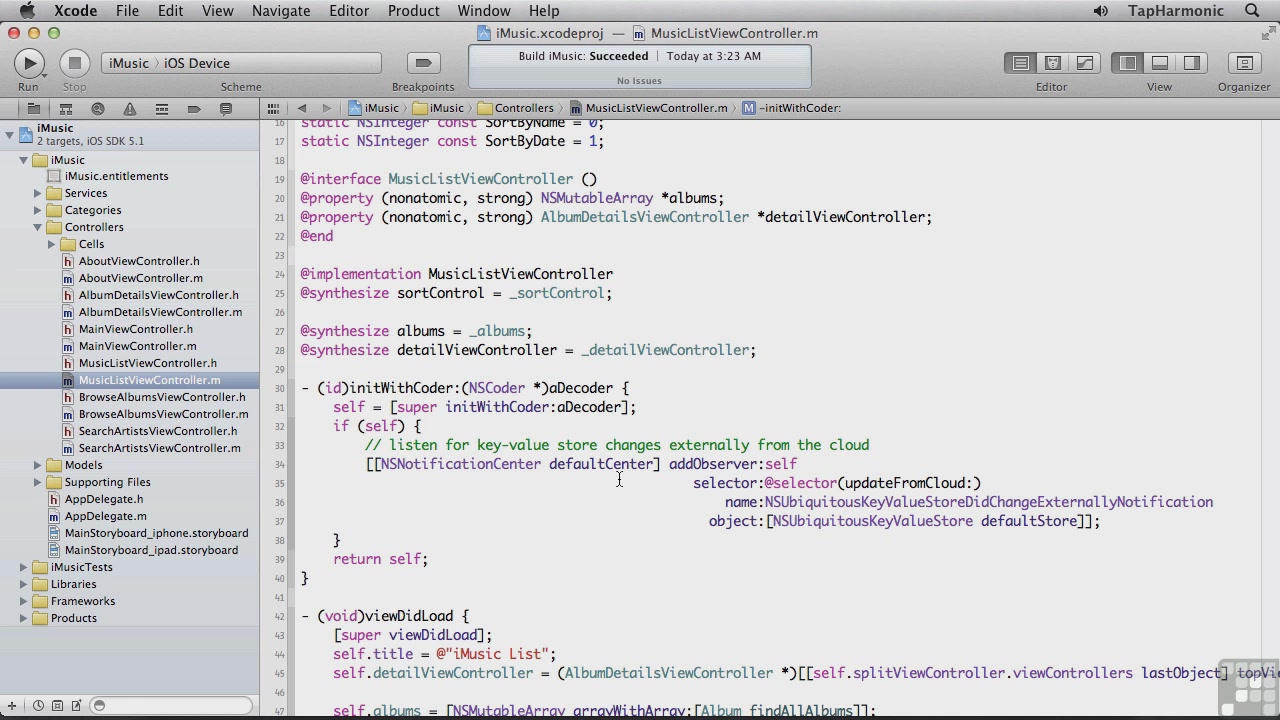
Task: Expand the Products group
Action: tap(23, 618)
